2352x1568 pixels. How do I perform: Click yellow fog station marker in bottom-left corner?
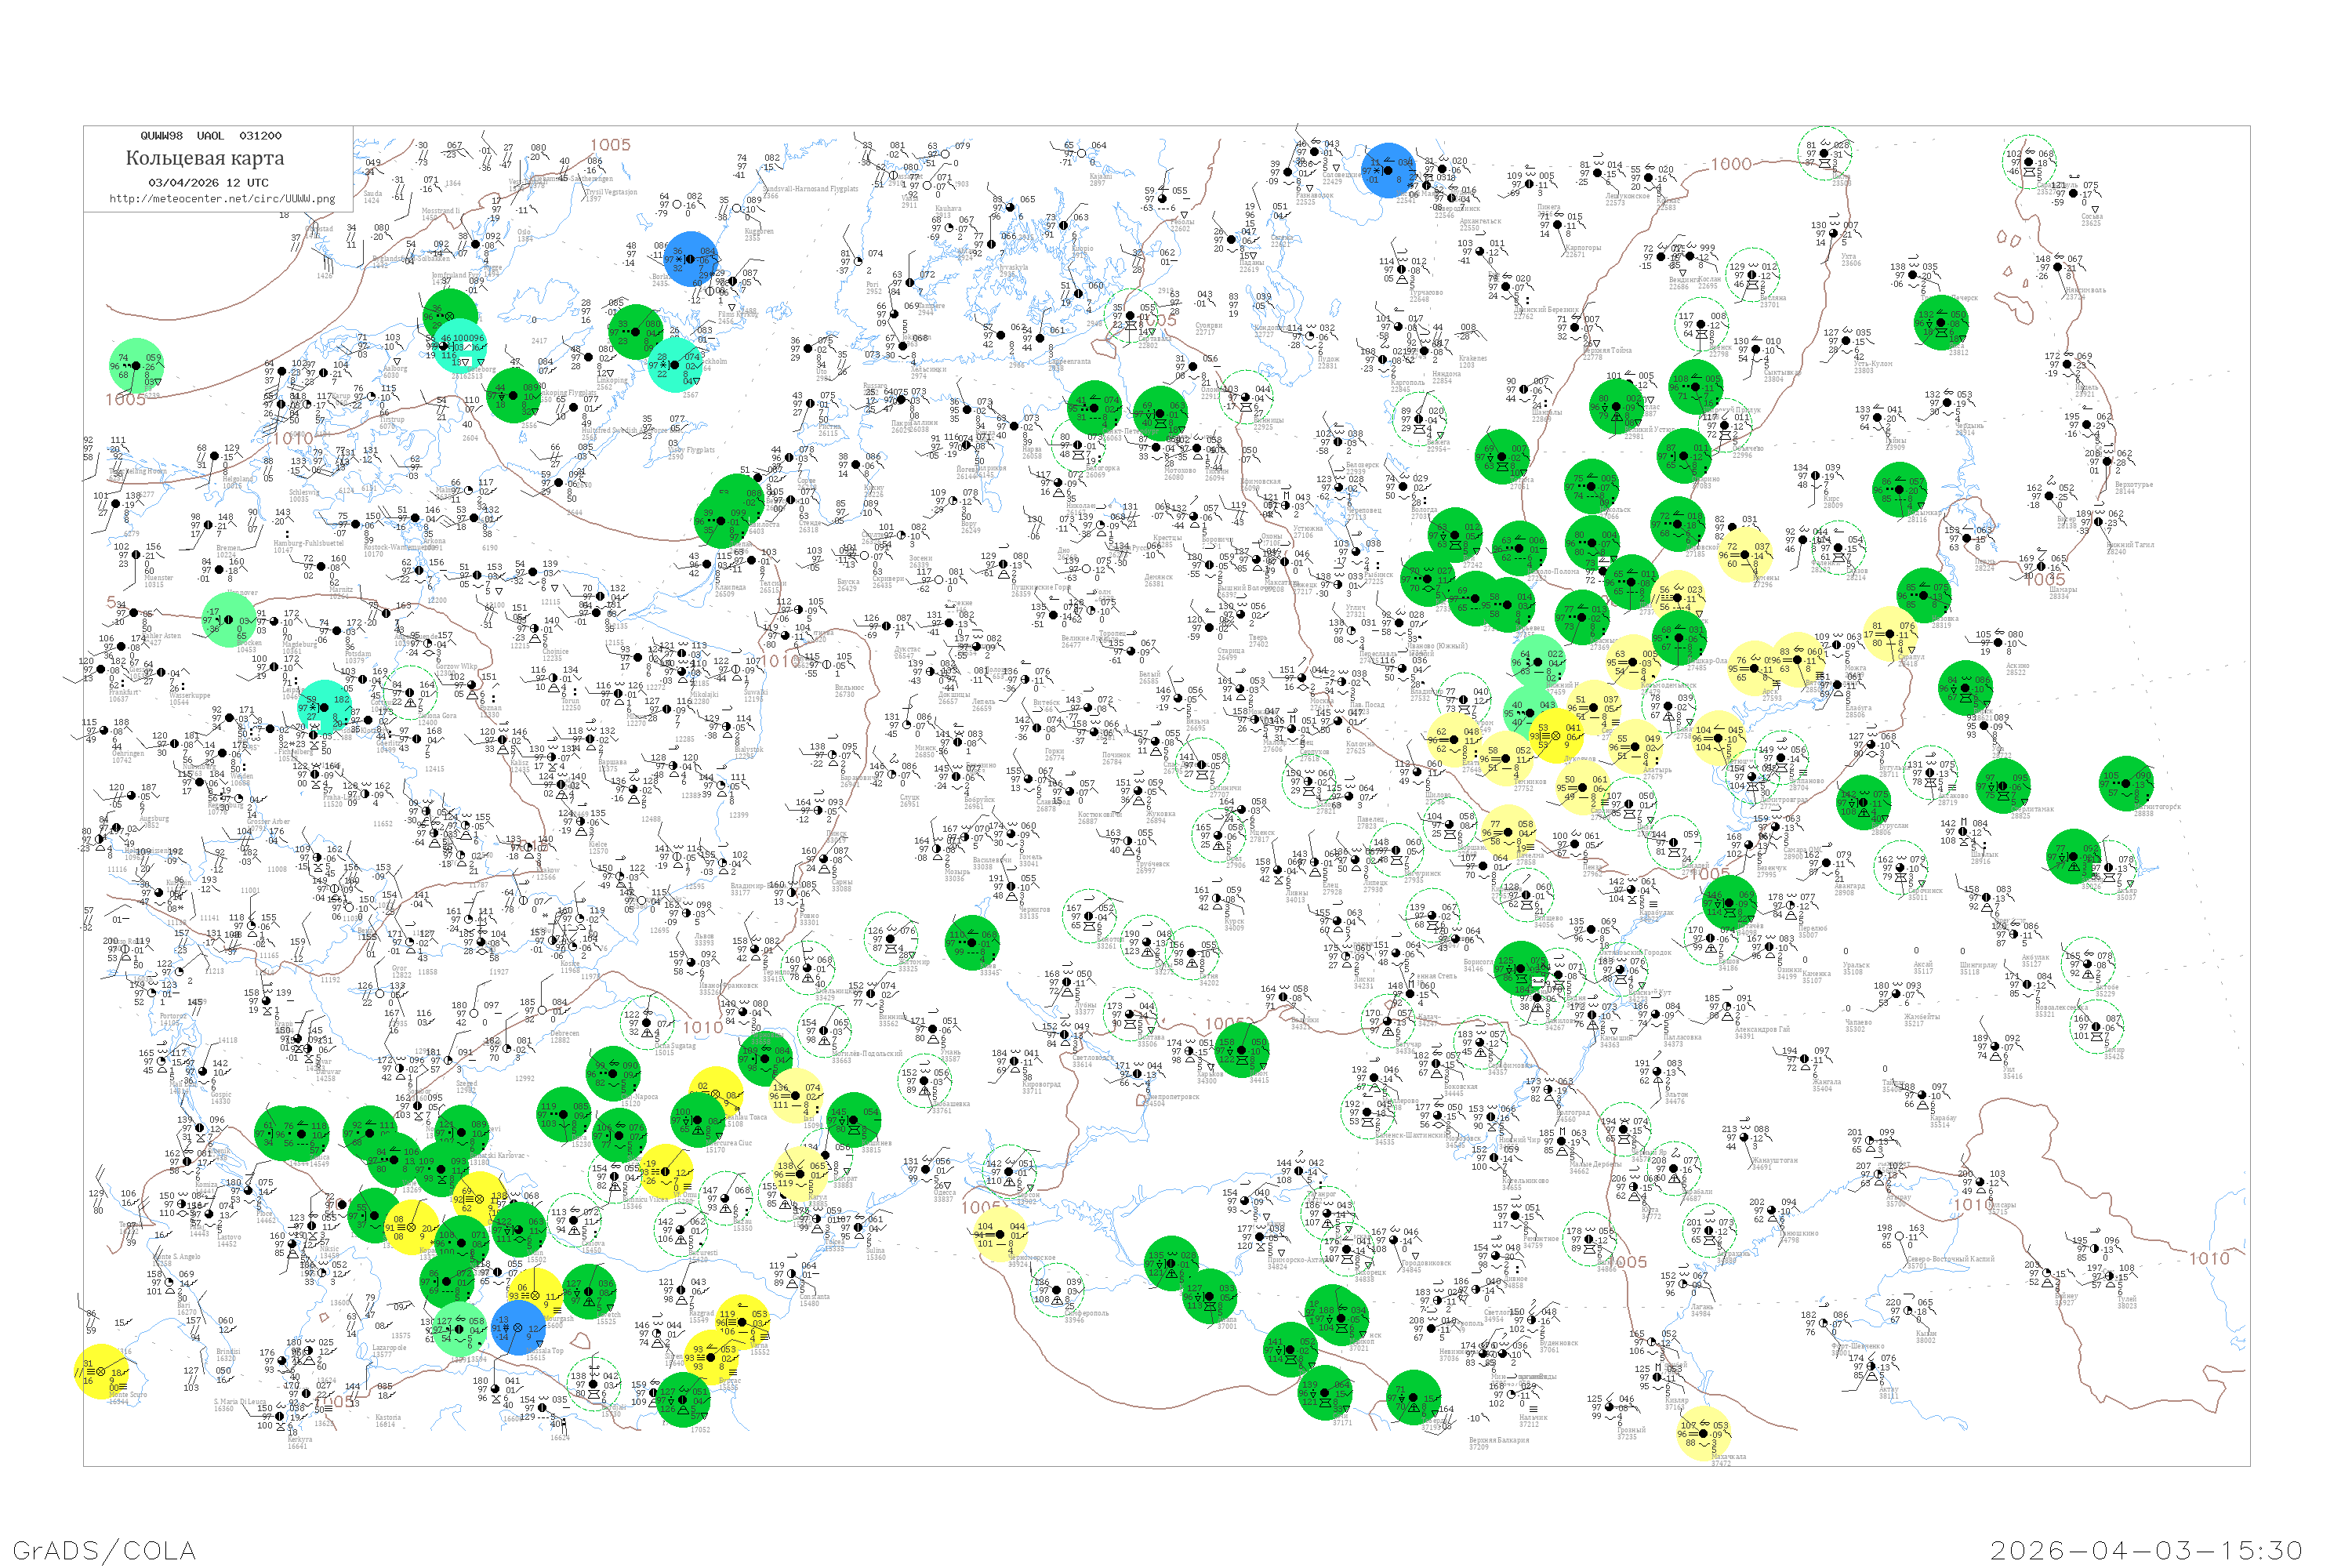point(102,1372)
